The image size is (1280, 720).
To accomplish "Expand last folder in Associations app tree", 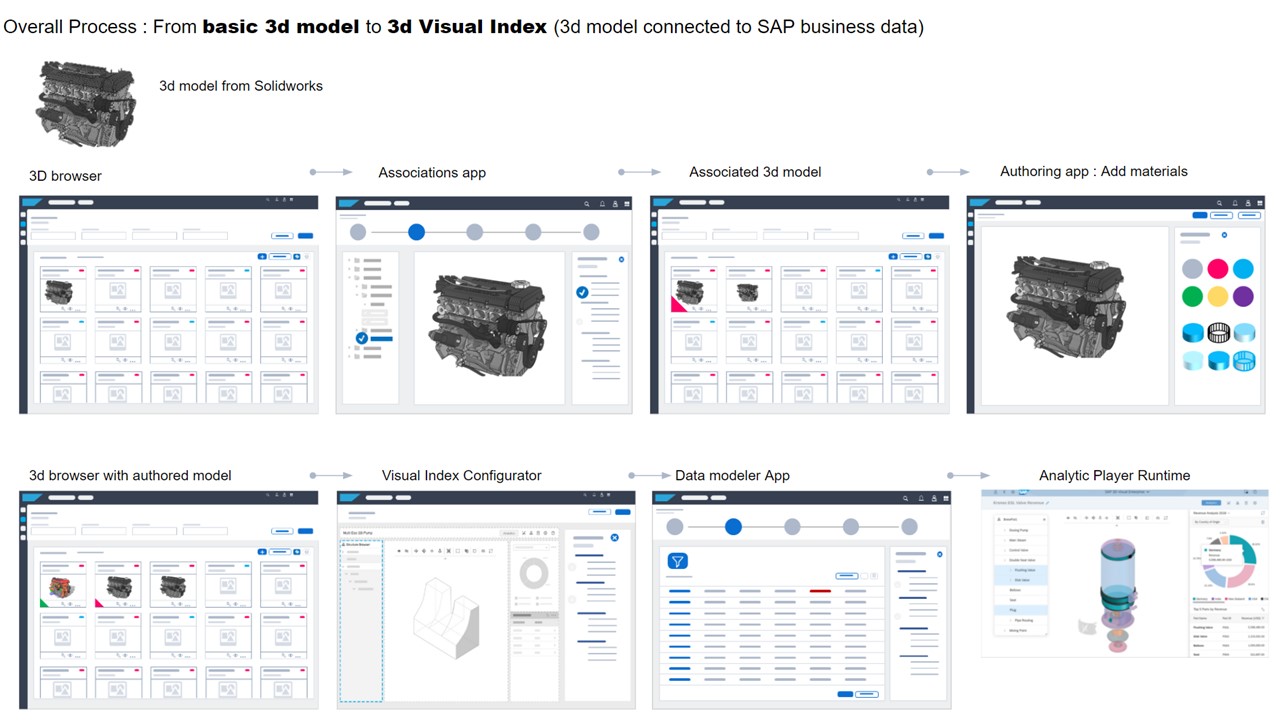I will (x=350, y=358).
